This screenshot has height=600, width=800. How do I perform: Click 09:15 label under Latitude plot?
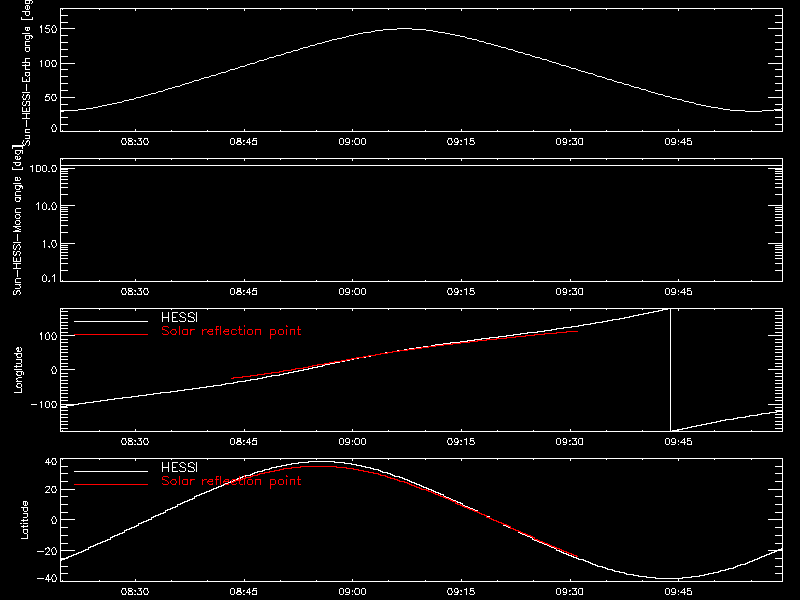pos(461,592)
